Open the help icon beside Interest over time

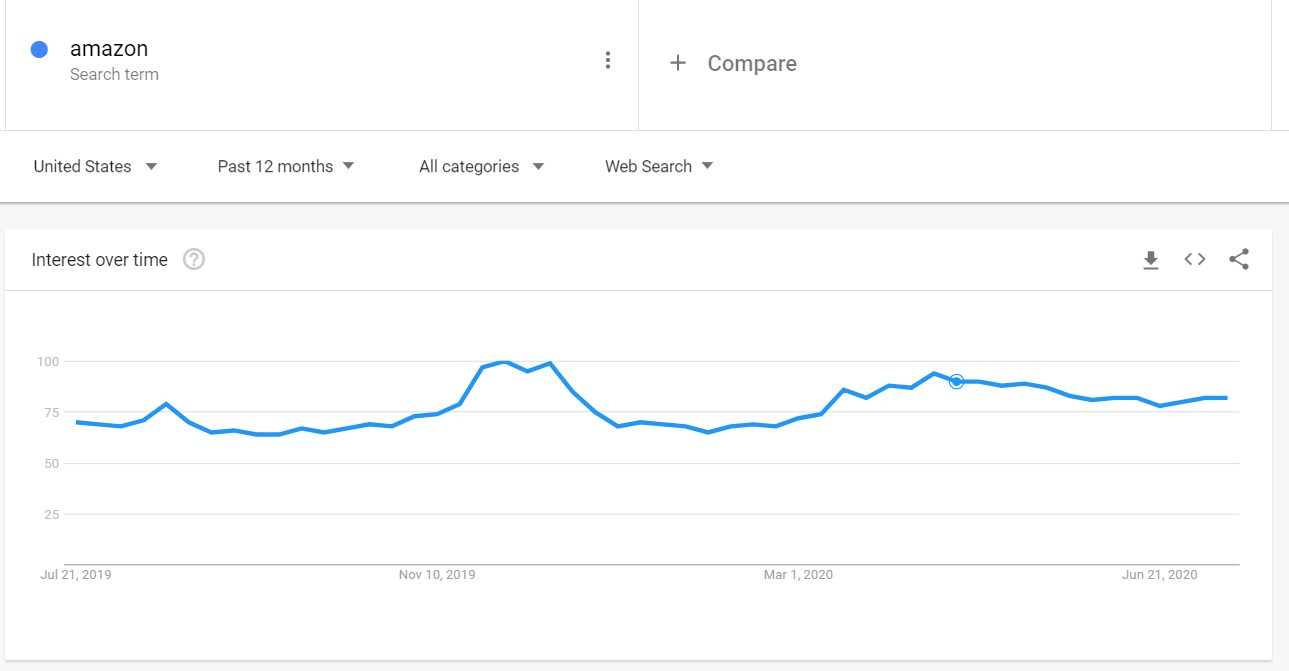194,260
